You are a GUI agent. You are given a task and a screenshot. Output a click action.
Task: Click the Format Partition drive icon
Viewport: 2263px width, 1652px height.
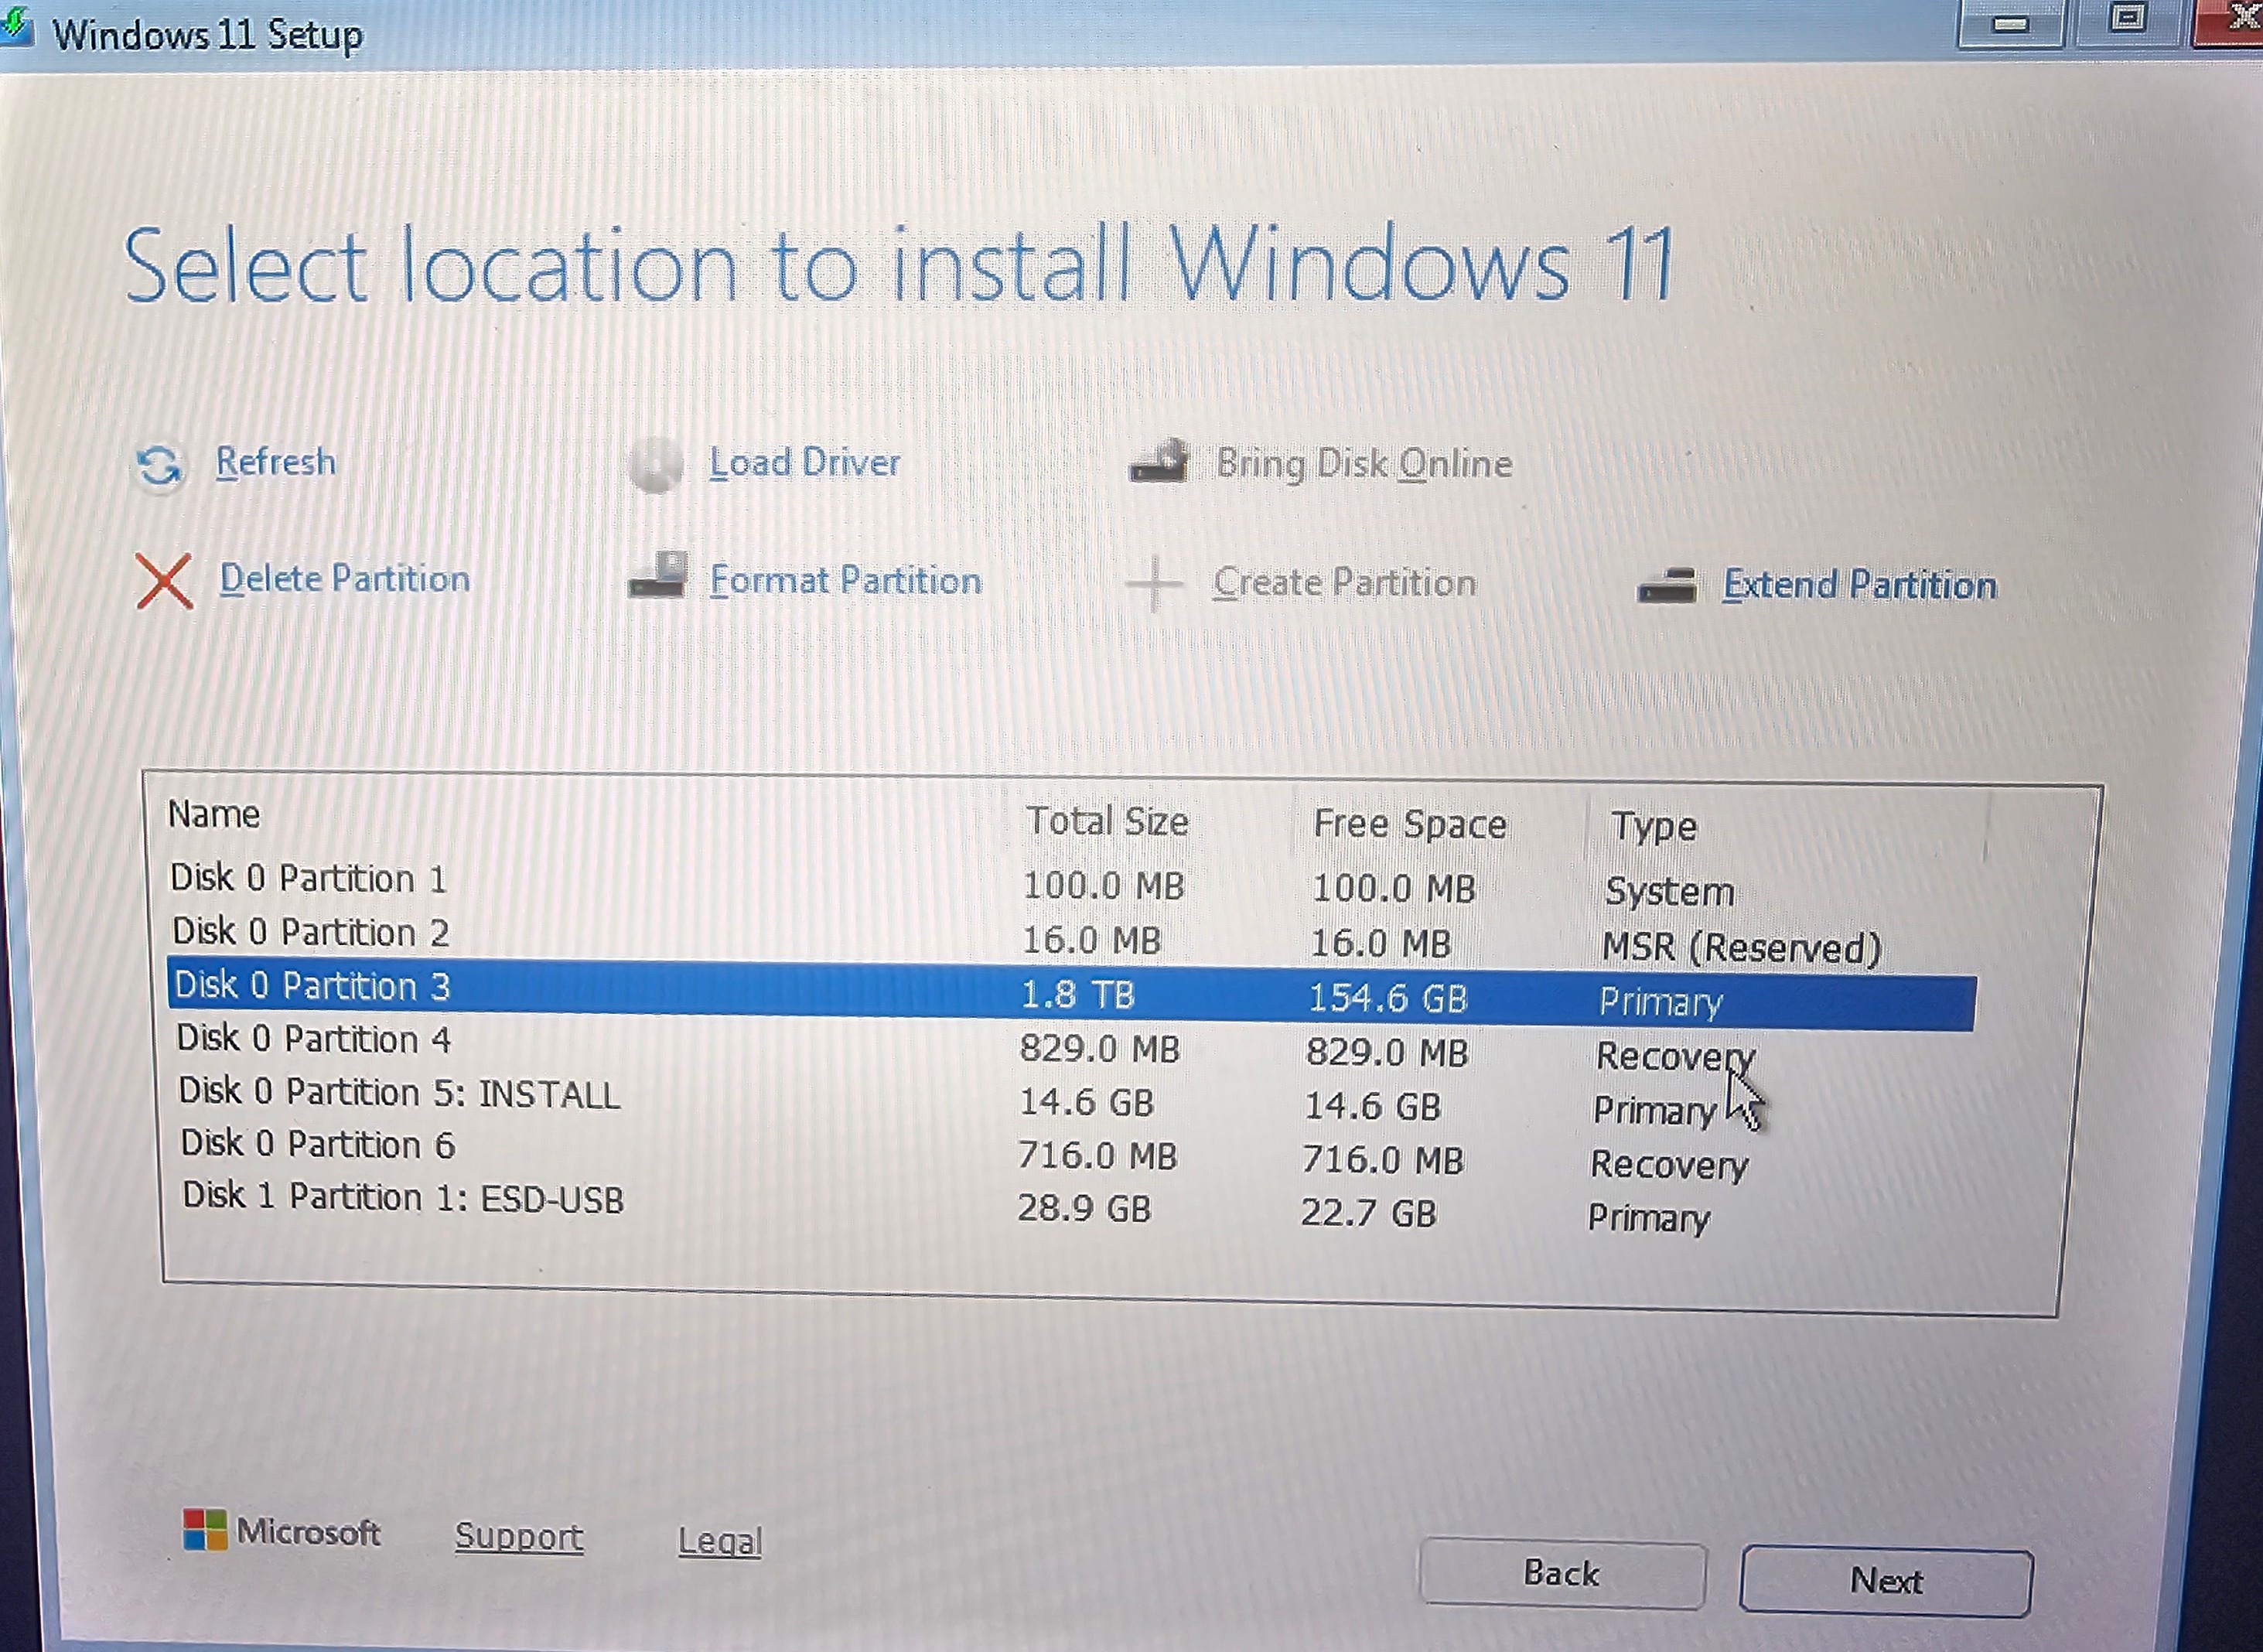point(657,575)
